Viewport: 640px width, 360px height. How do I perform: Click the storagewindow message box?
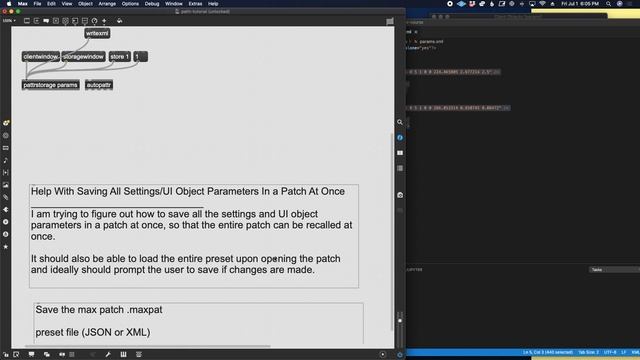click(84, 57)
